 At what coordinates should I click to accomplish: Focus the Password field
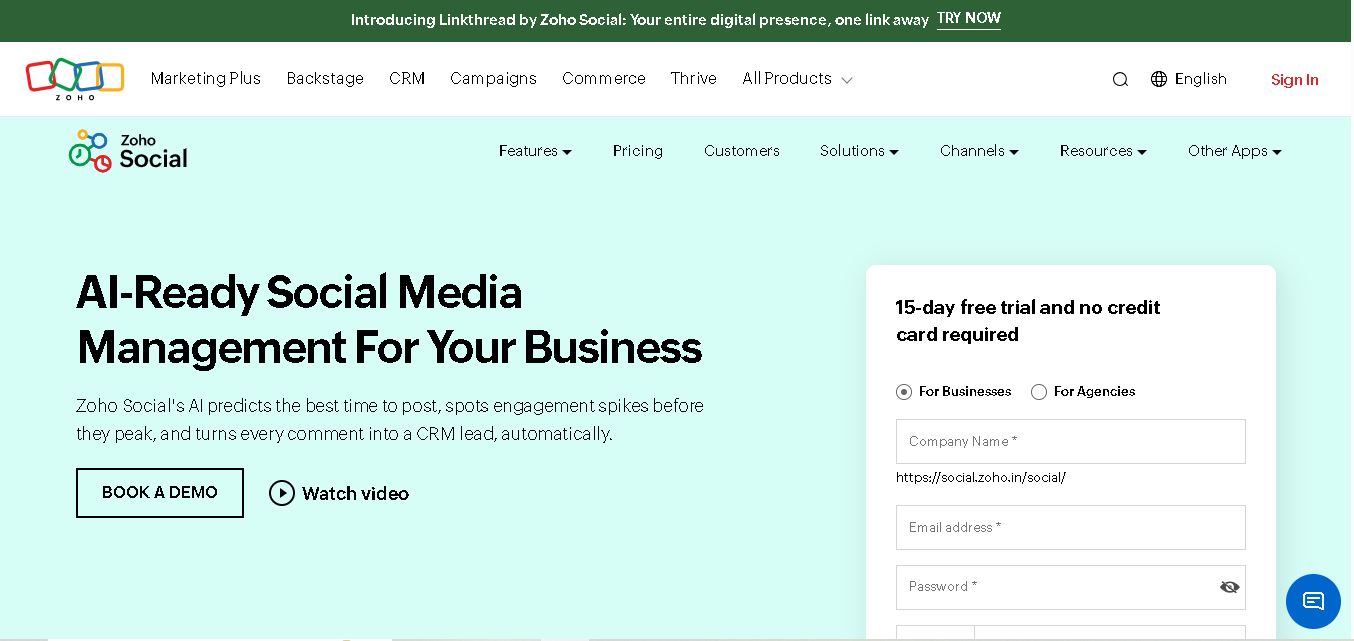click(1071, 587)
